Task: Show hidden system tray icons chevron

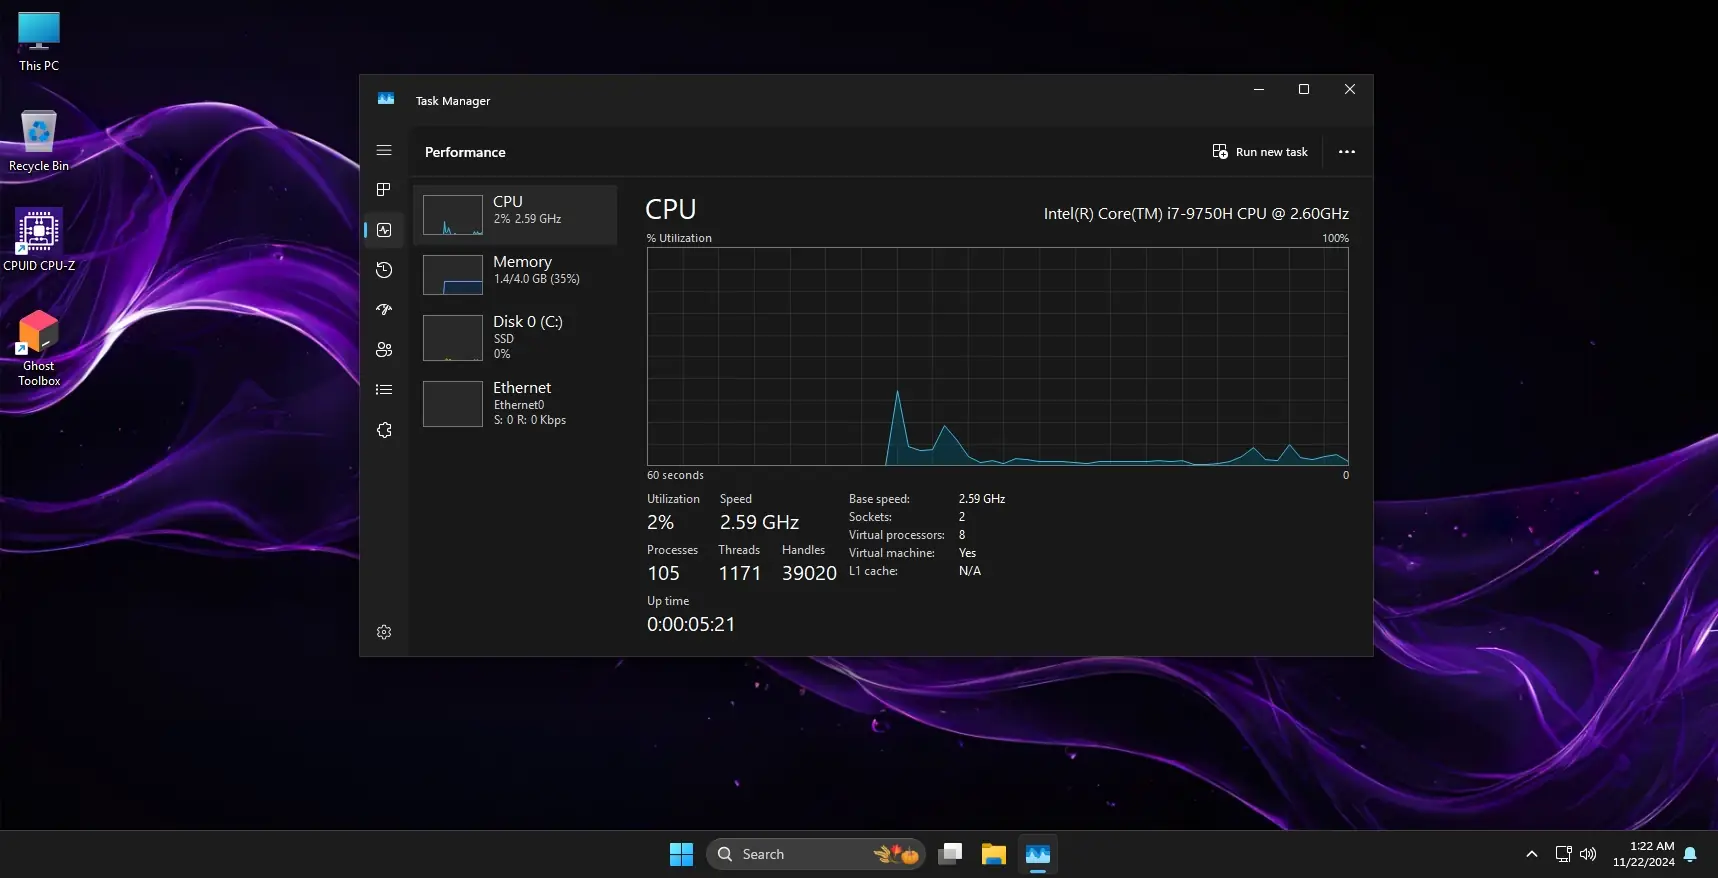Action: click(x=1532, y=854)
